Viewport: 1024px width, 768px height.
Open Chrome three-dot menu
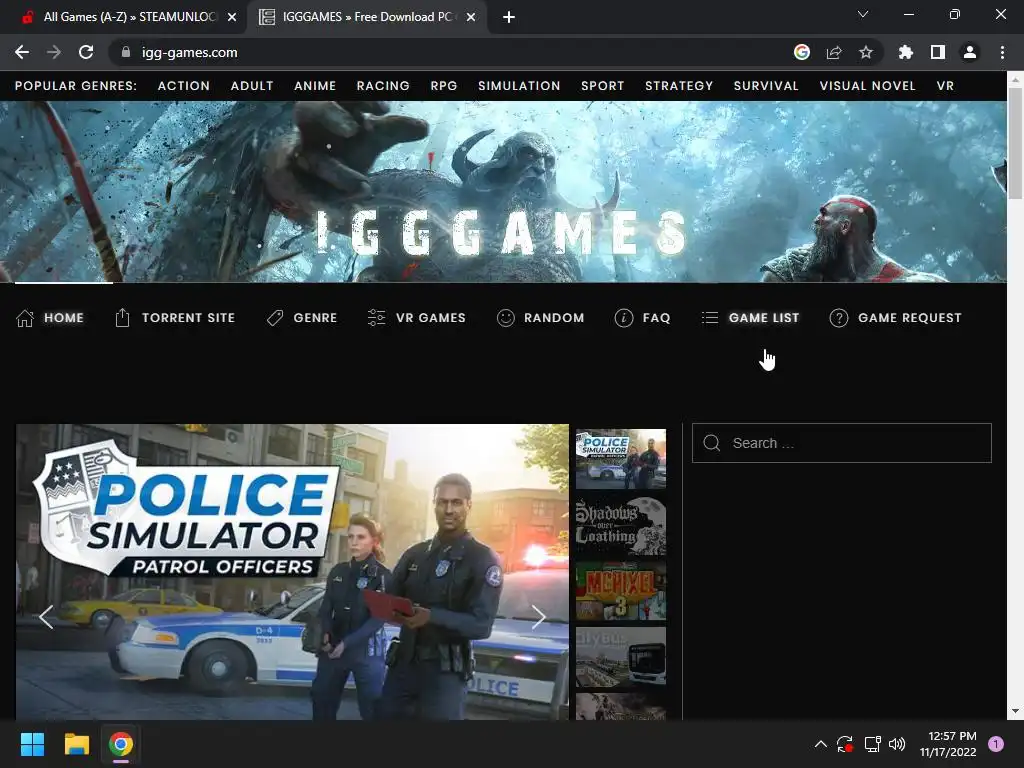pyautogui.click(x=1002, y=52)
